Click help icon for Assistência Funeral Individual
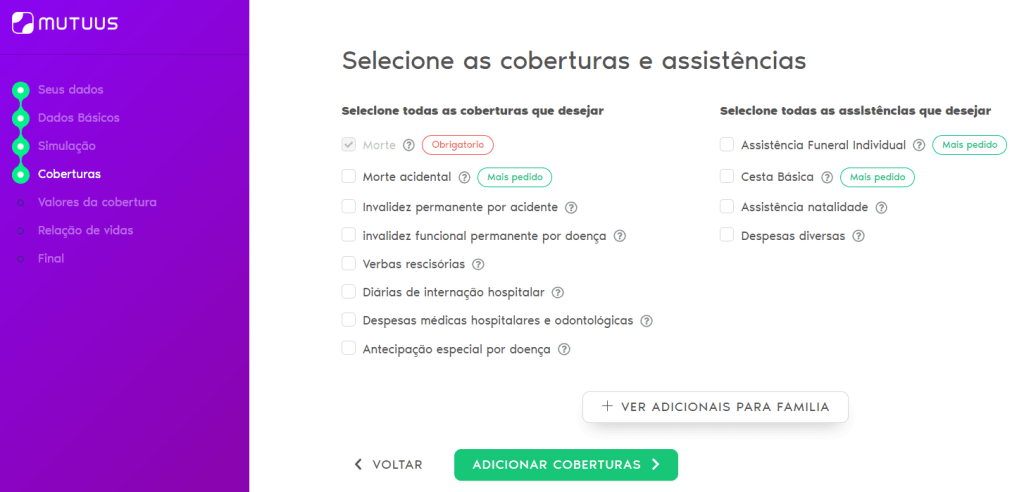1024x492 pixels. pyautogui.click(x=919, y=145)
